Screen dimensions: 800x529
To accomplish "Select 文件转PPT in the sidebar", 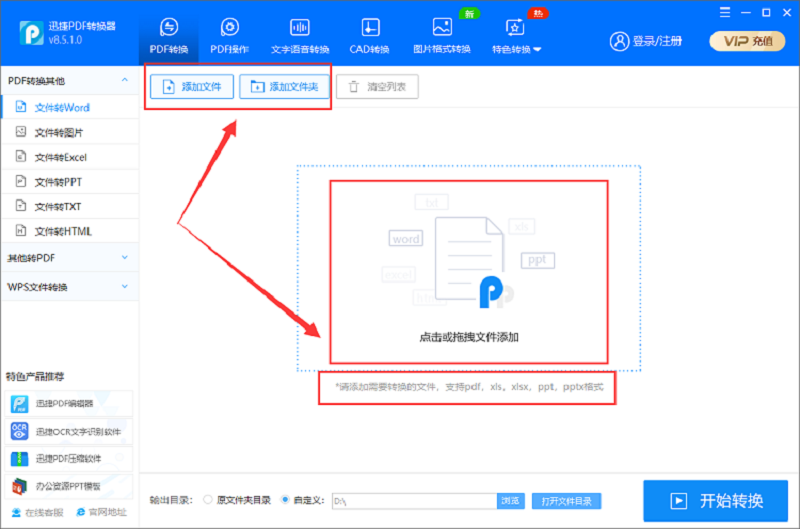I will click(x=70, y=182).
